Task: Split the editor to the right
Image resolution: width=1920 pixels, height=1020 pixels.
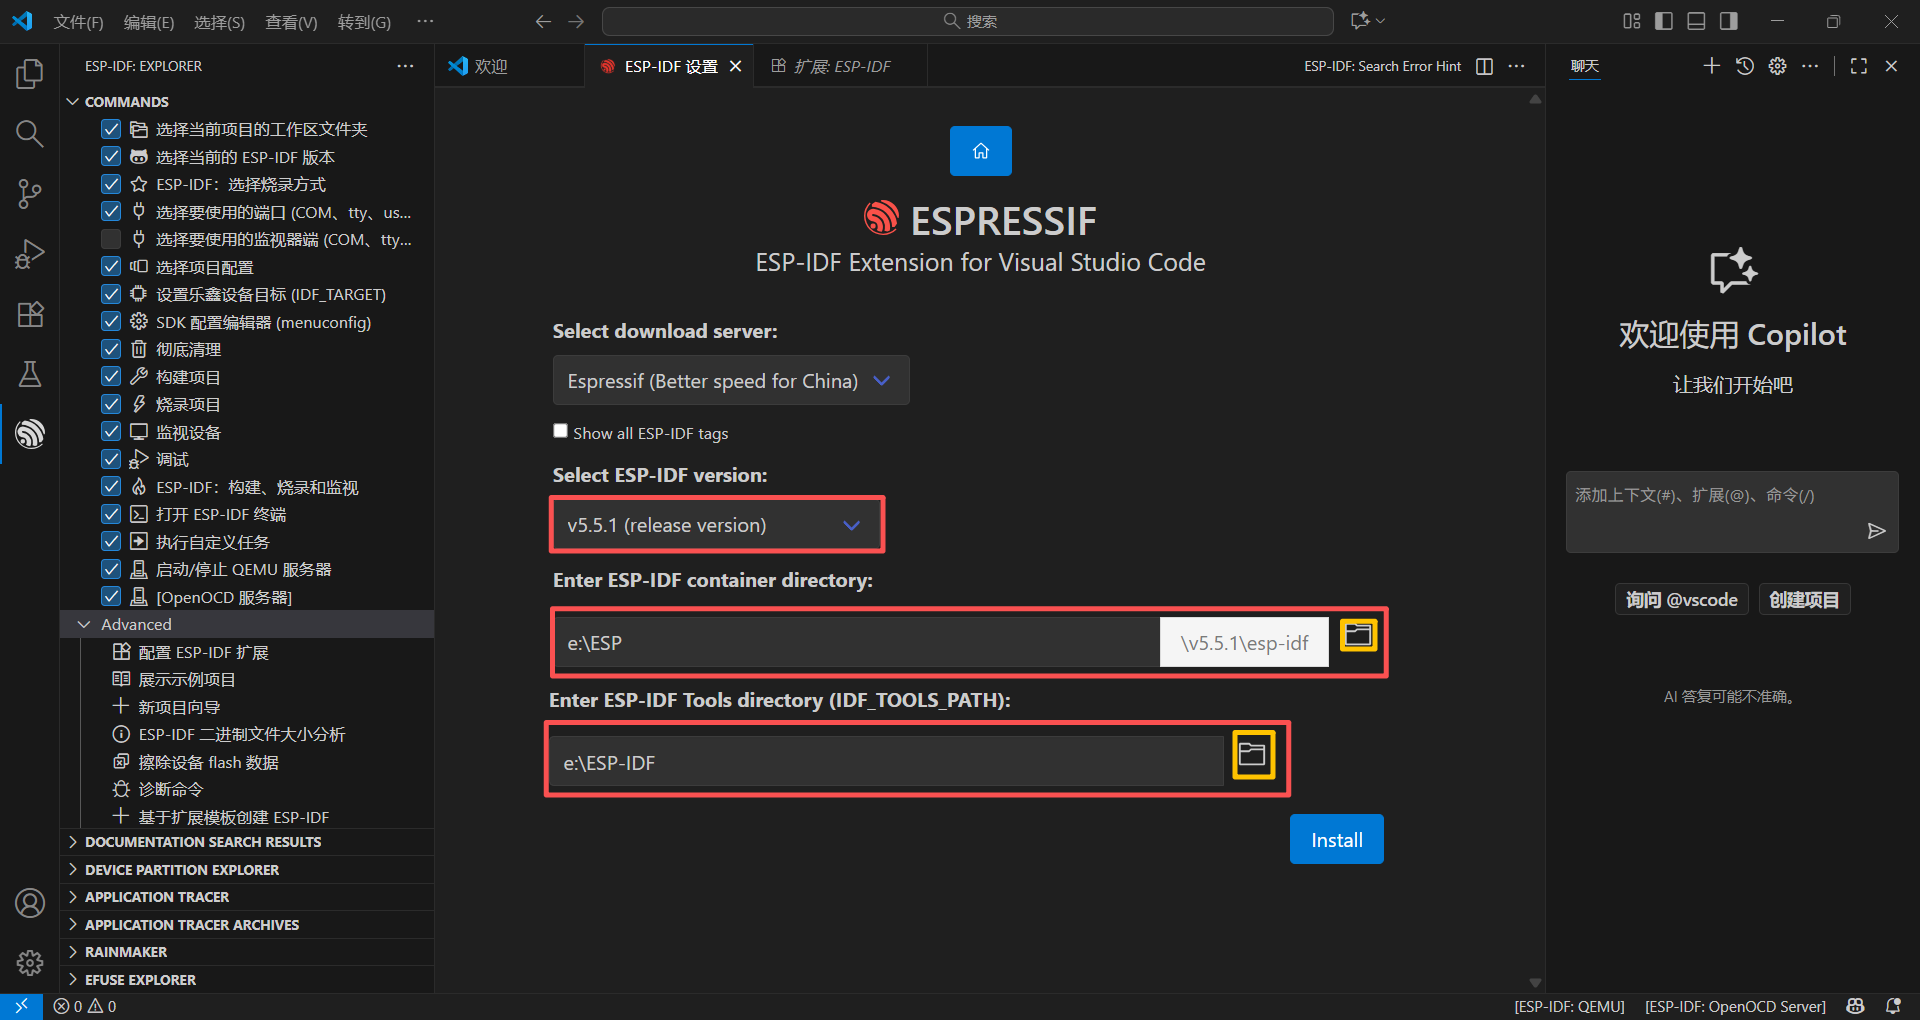Action: point(1485,66)
